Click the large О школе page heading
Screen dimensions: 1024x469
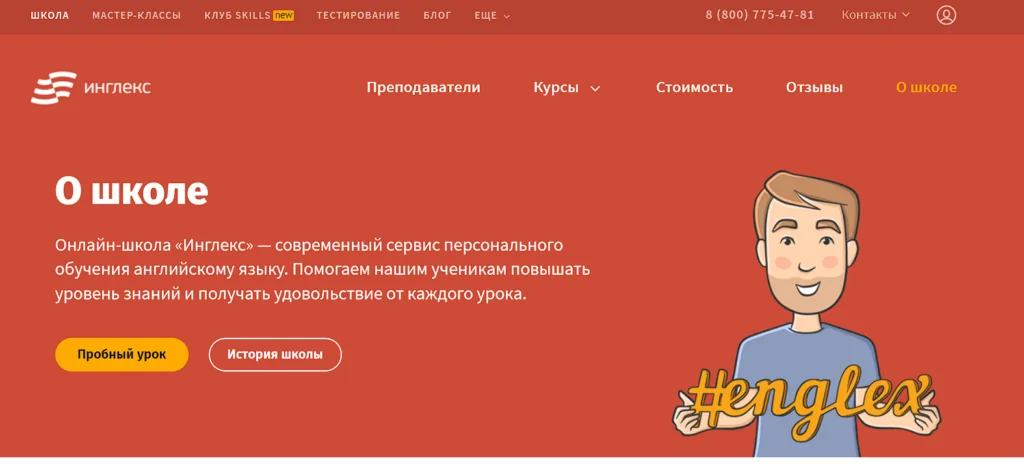(x=131, y=191)
